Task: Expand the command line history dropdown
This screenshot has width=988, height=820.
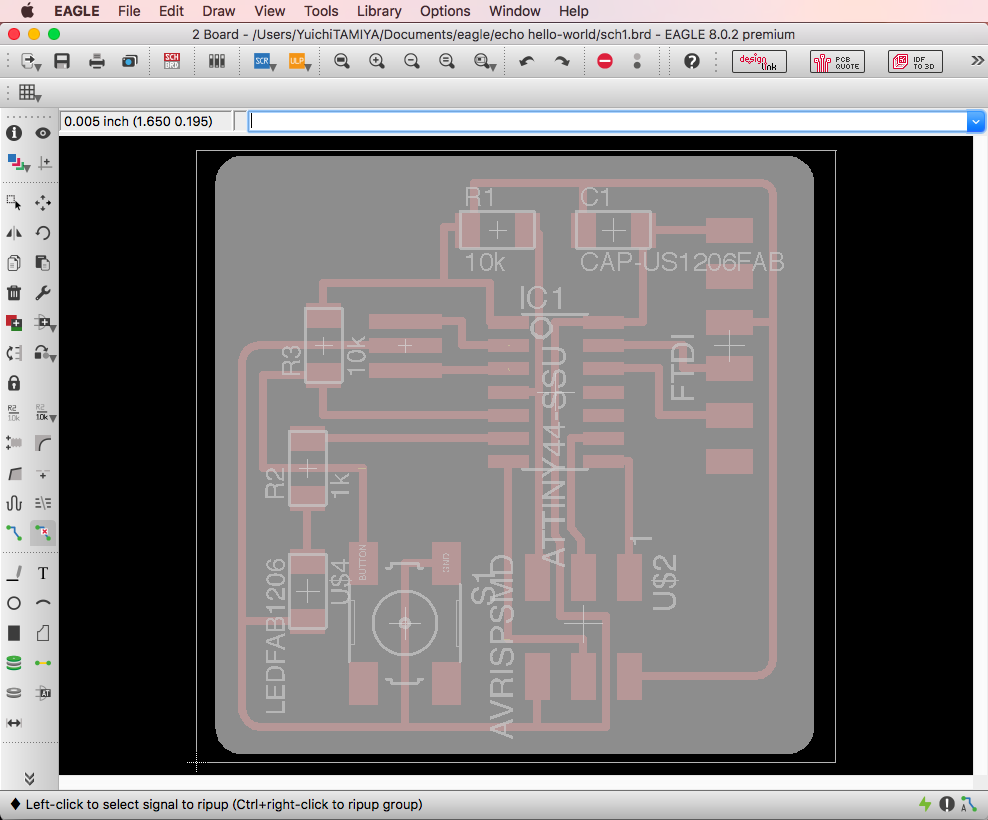Action: (x=975, y=122)
